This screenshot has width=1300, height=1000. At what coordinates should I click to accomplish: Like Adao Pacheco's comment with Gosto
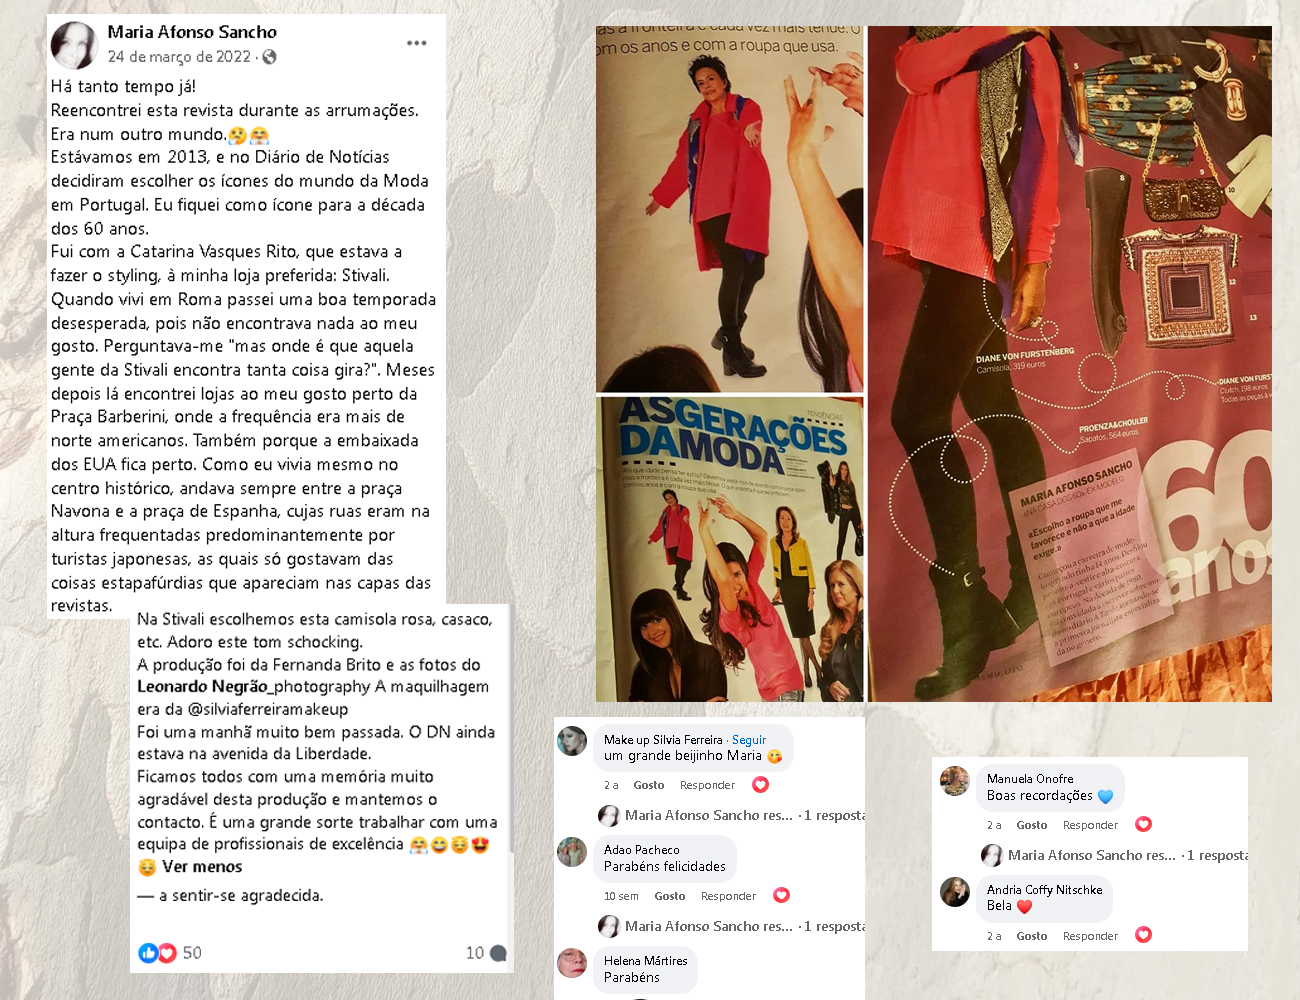coord(670,896)
